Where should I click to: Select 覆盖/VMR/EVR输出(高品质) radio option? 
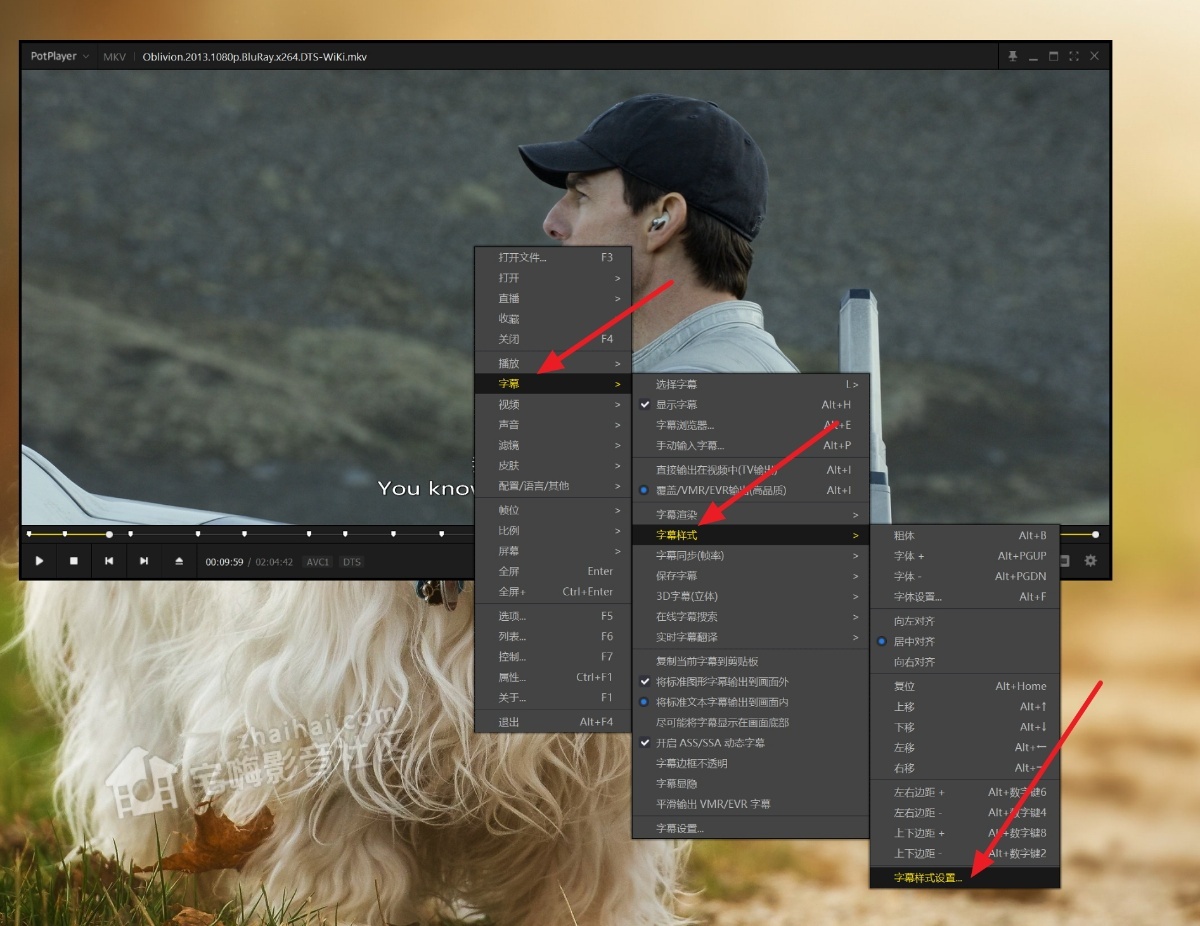[x=751, y=491]
